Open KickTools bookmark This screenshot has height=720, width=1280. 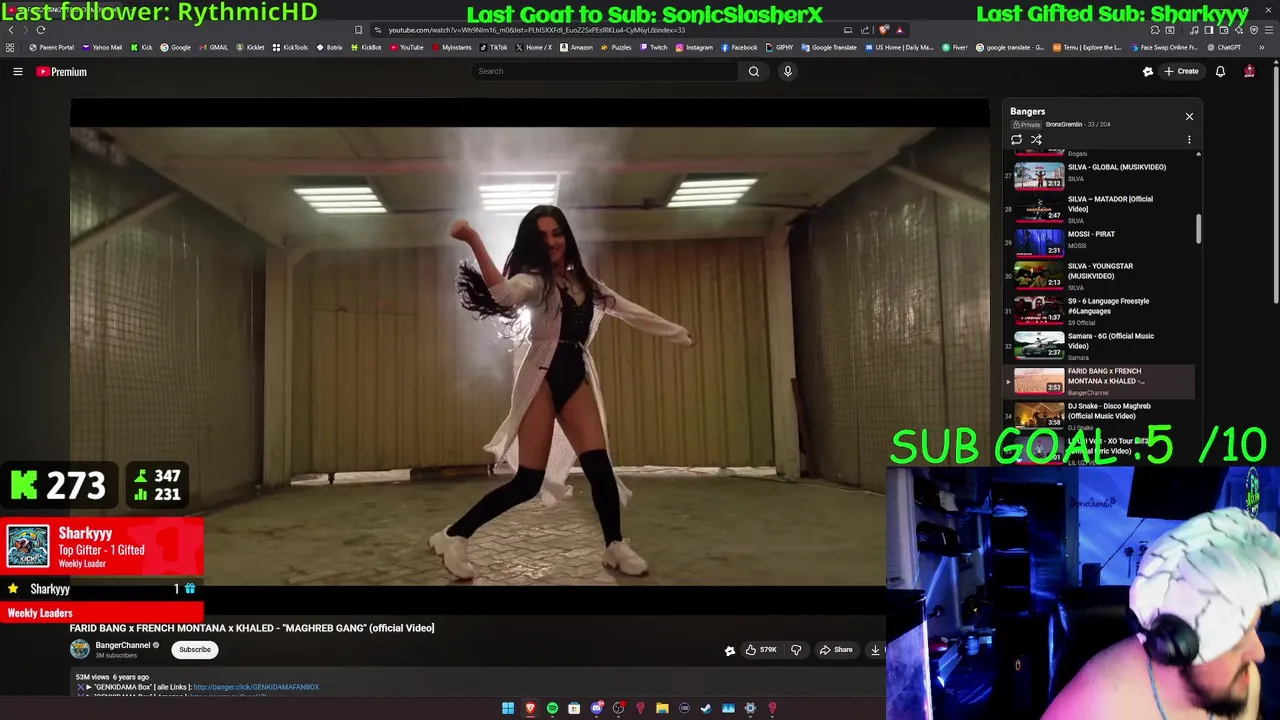290,47
